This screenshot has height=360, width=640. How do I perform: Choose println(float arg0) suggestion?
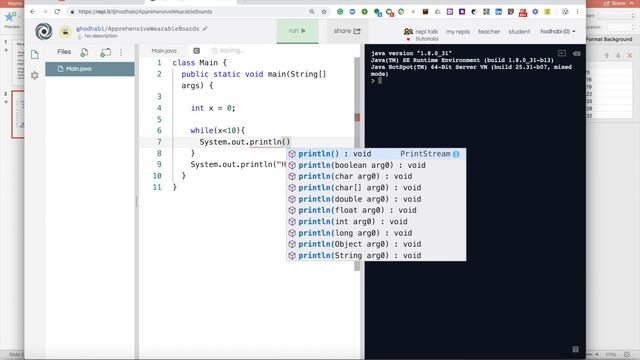click(376, 210)
